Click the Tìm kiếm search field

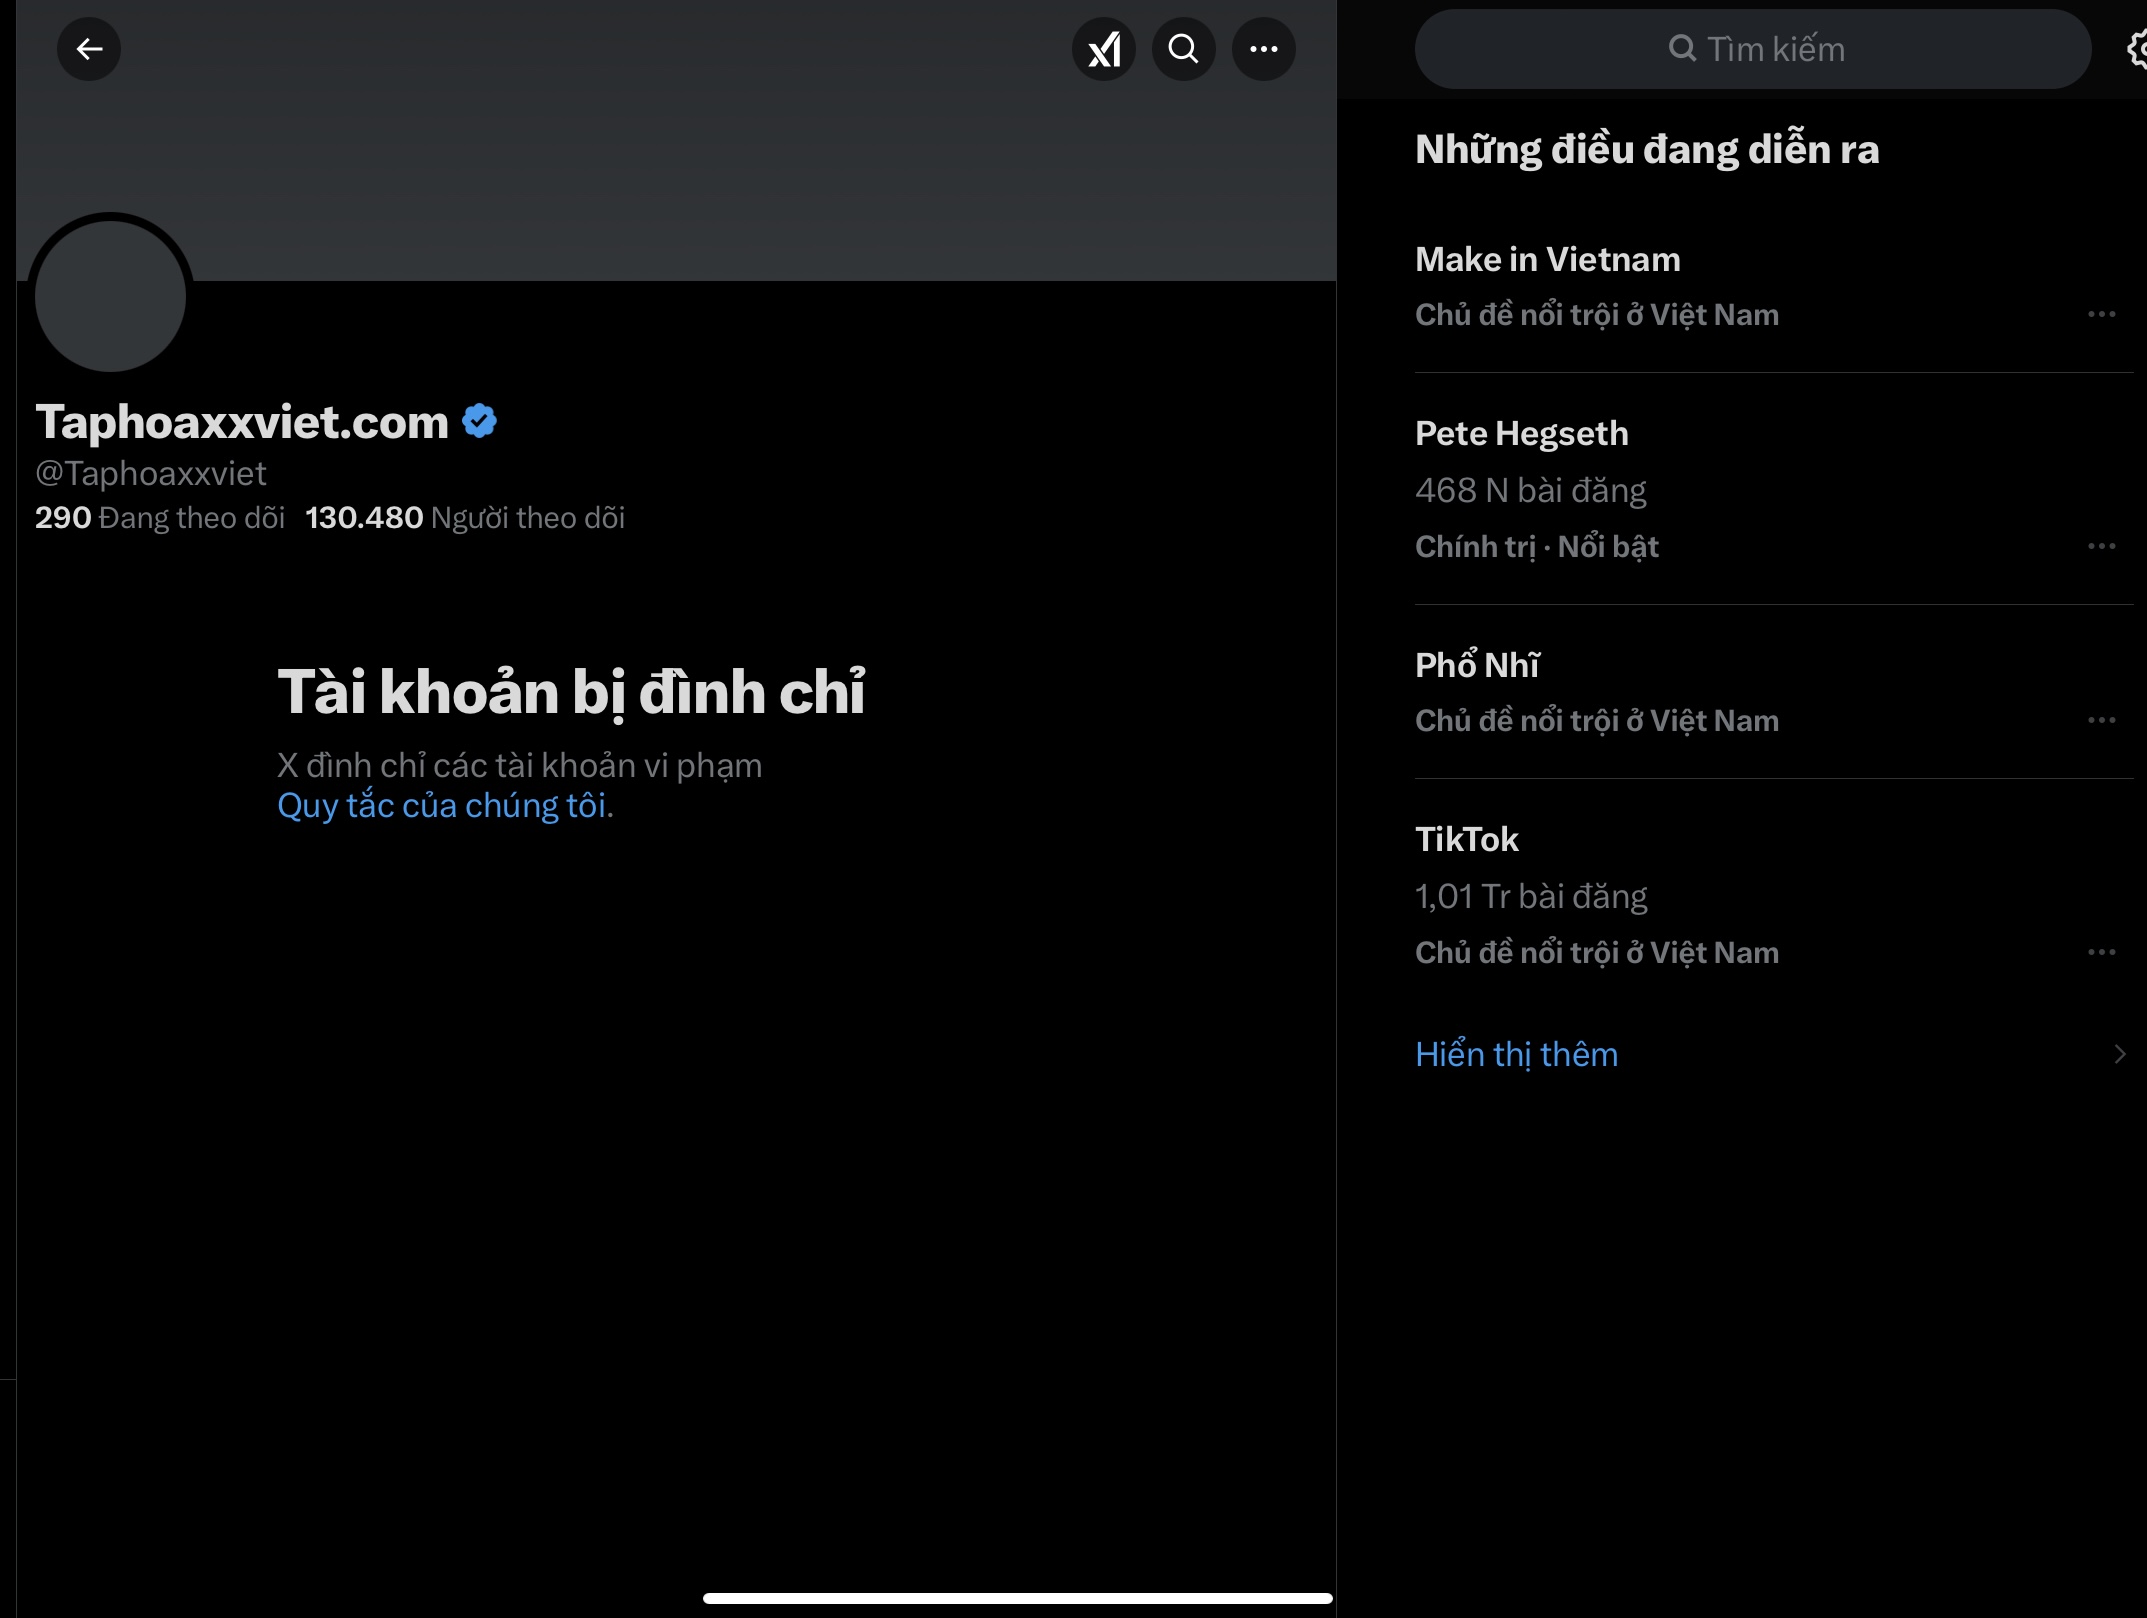(1755, 49)
